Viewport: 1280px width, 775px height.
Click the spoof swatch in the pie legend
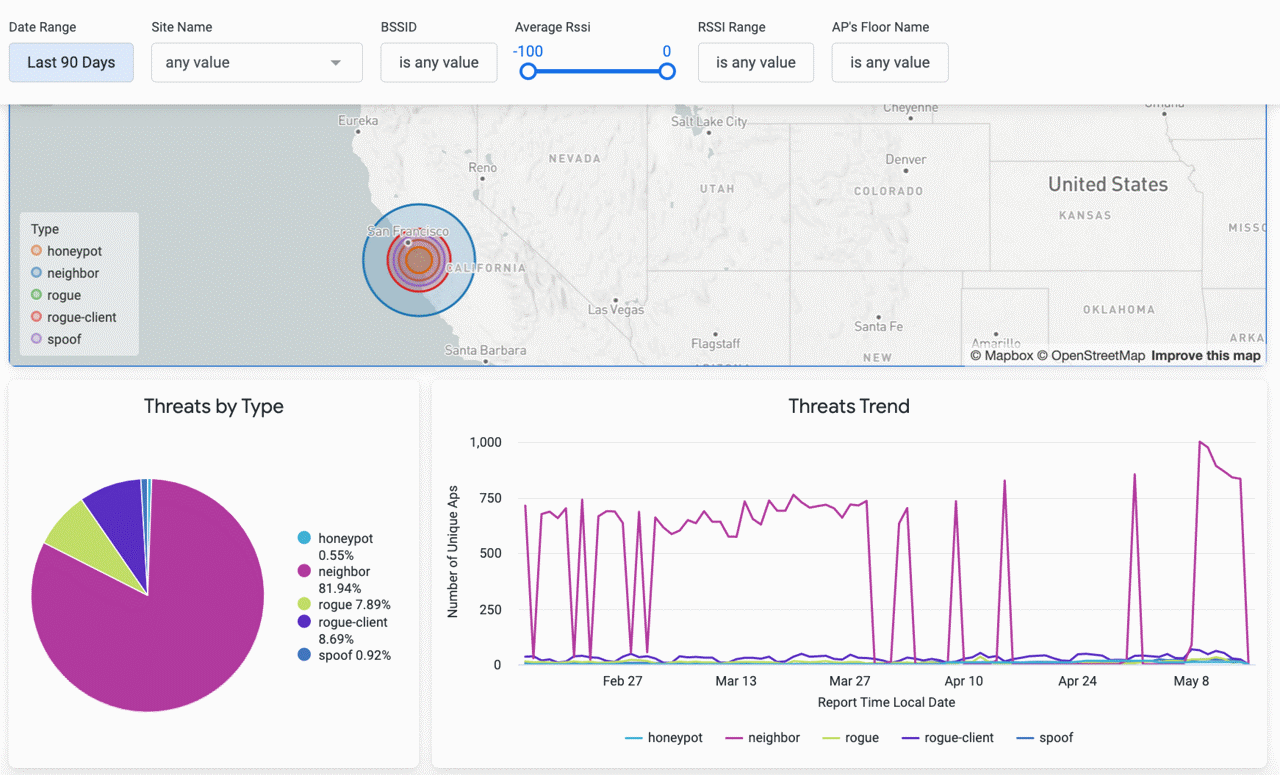(x=305, y=655)
